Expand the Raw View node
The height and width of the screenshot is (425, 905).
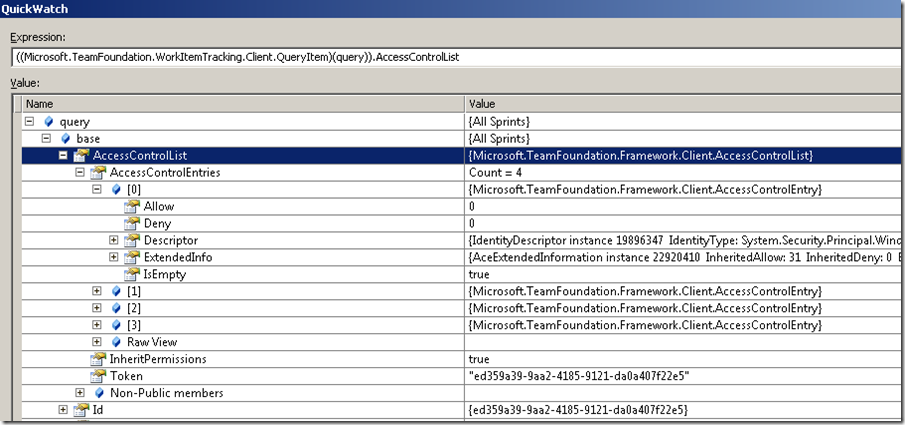pos(97,342)
